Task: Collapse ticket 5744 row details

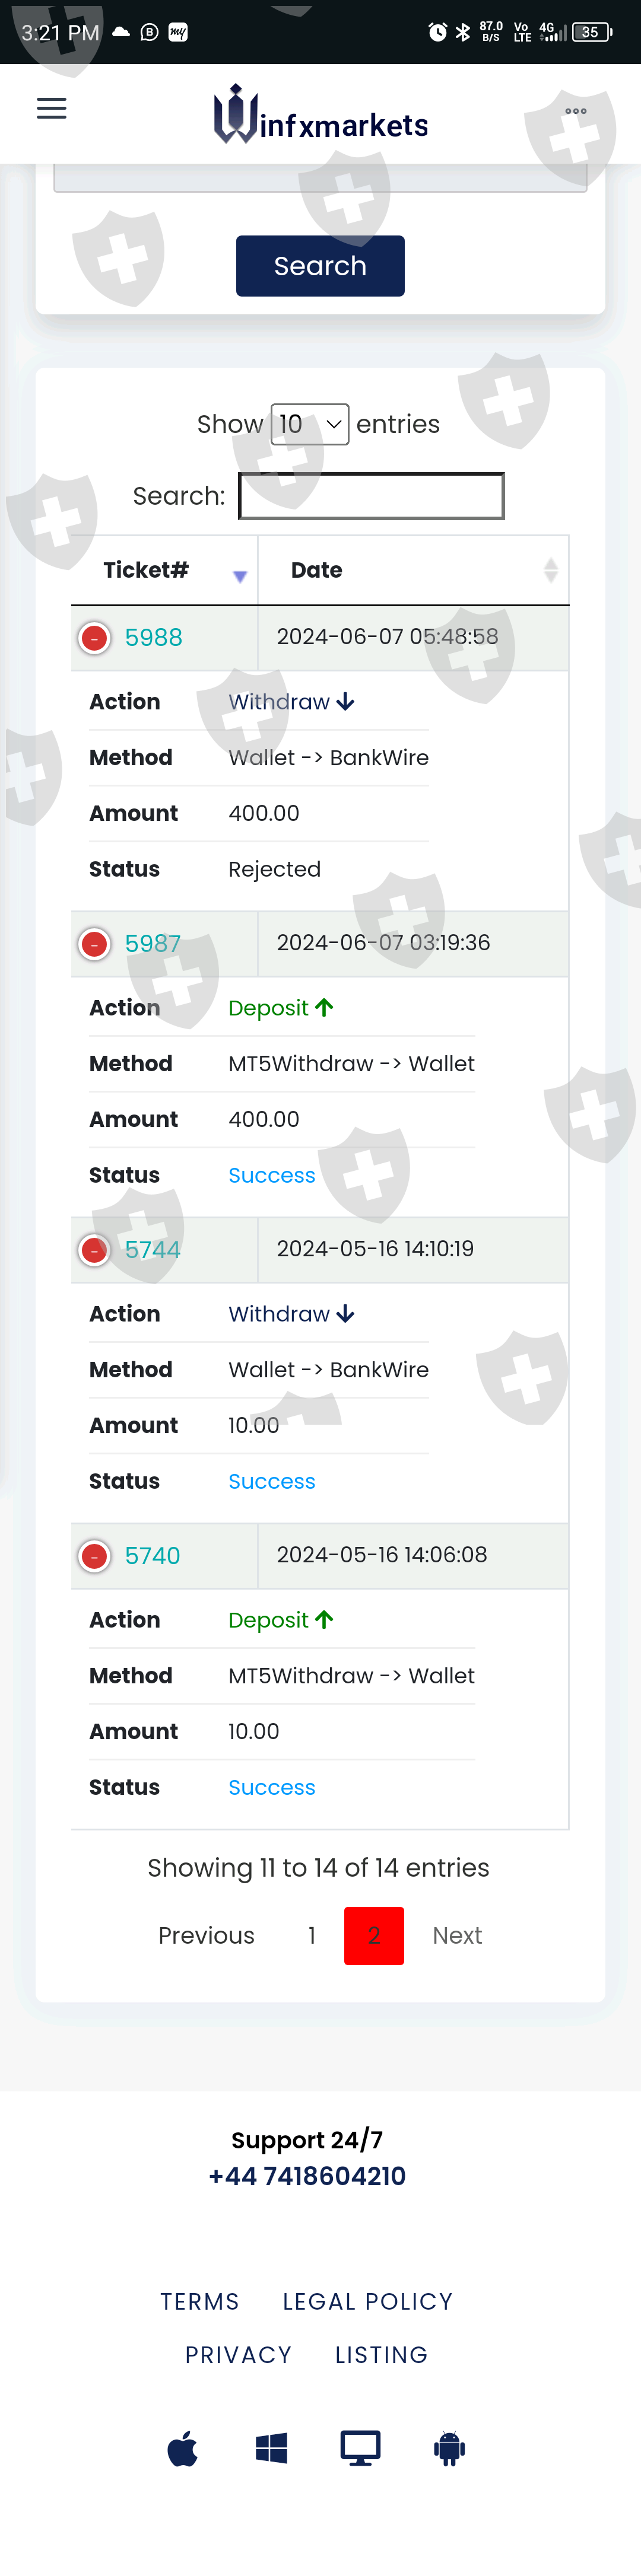Action: tap(95, 1250)
